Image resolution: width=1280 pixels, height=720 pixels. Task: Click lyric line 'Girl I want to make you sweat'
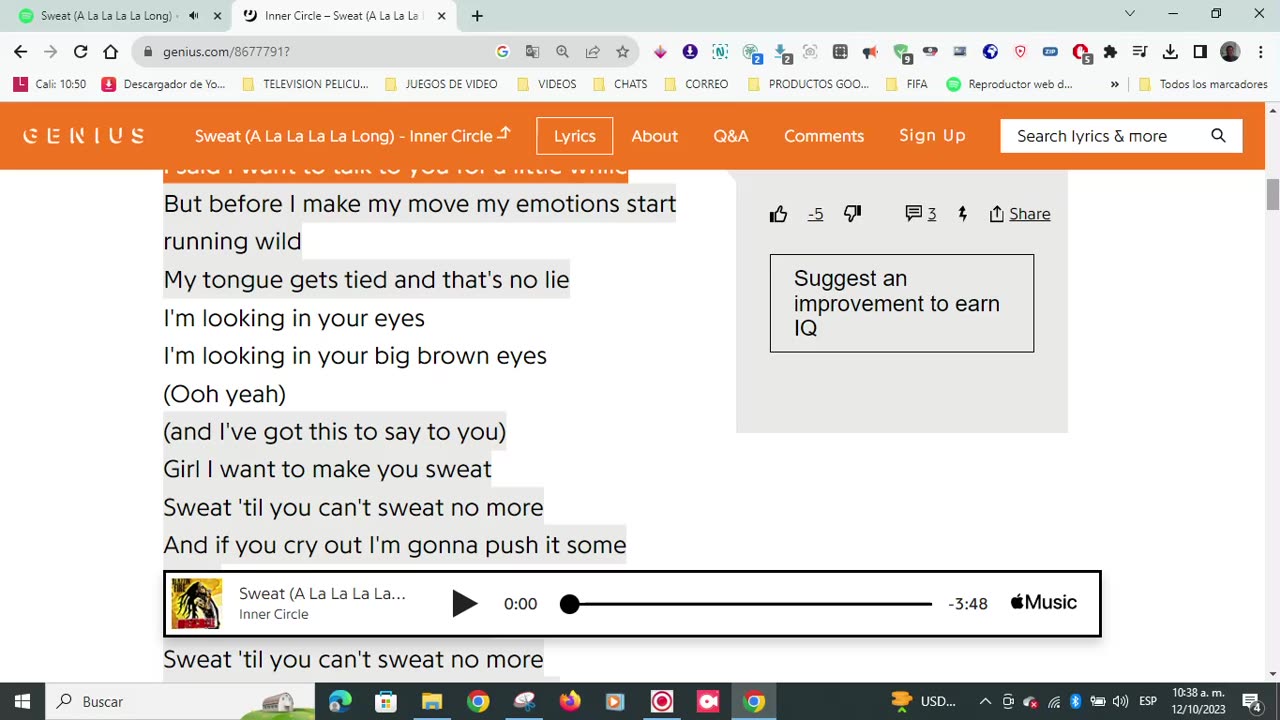coord(328,469)
